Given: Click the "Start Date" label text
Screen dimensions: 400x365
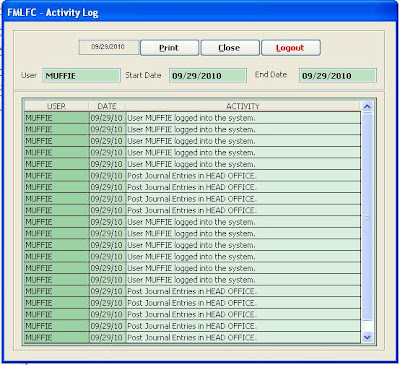Looking at the screenshot, I should [x=143, y=75].
